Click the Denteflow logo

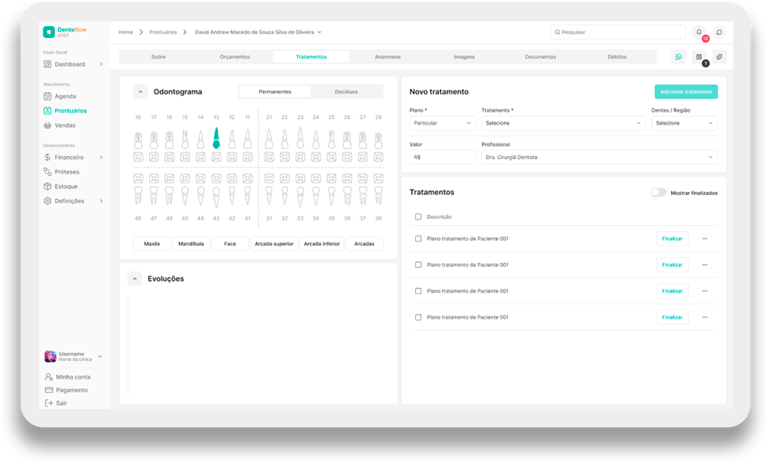tap(64, 32)
